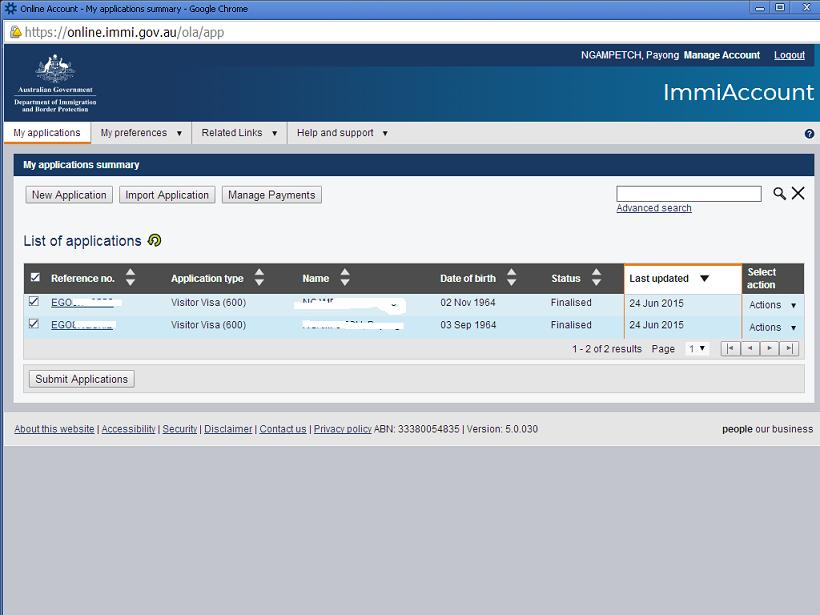The height and width of the screenshot is (615, 820).
Task: Click the browser address bar URL
Action: click(x=124, y=32)
